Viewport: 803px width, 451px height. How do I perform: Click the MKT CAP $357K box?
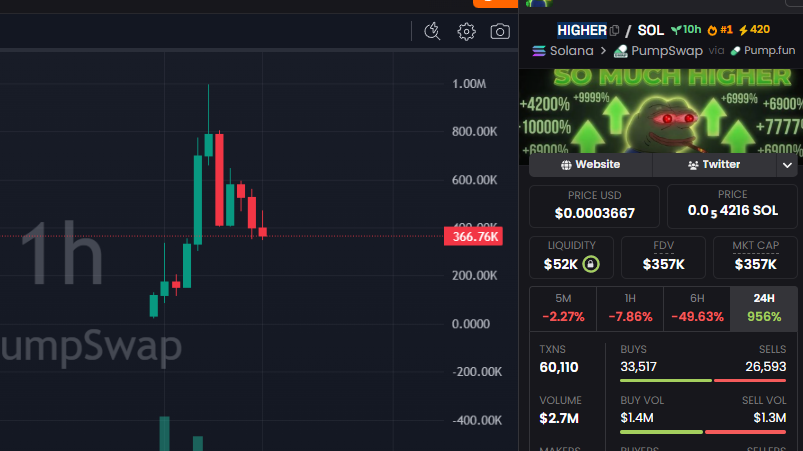(755, 257)
